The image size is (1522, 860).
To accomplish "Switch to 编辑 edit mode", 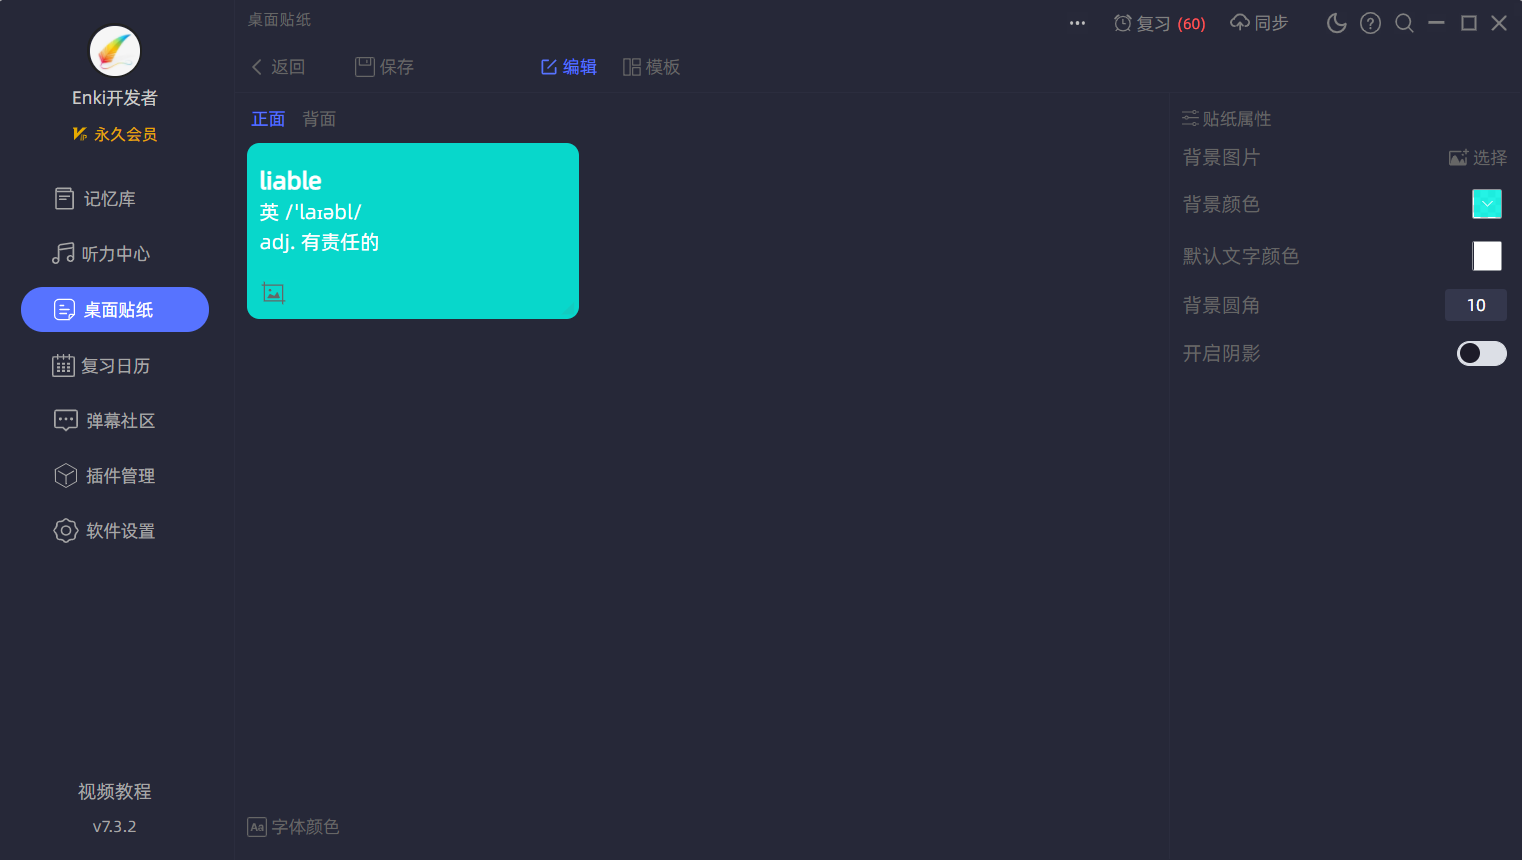I will [x=568, y=67].
